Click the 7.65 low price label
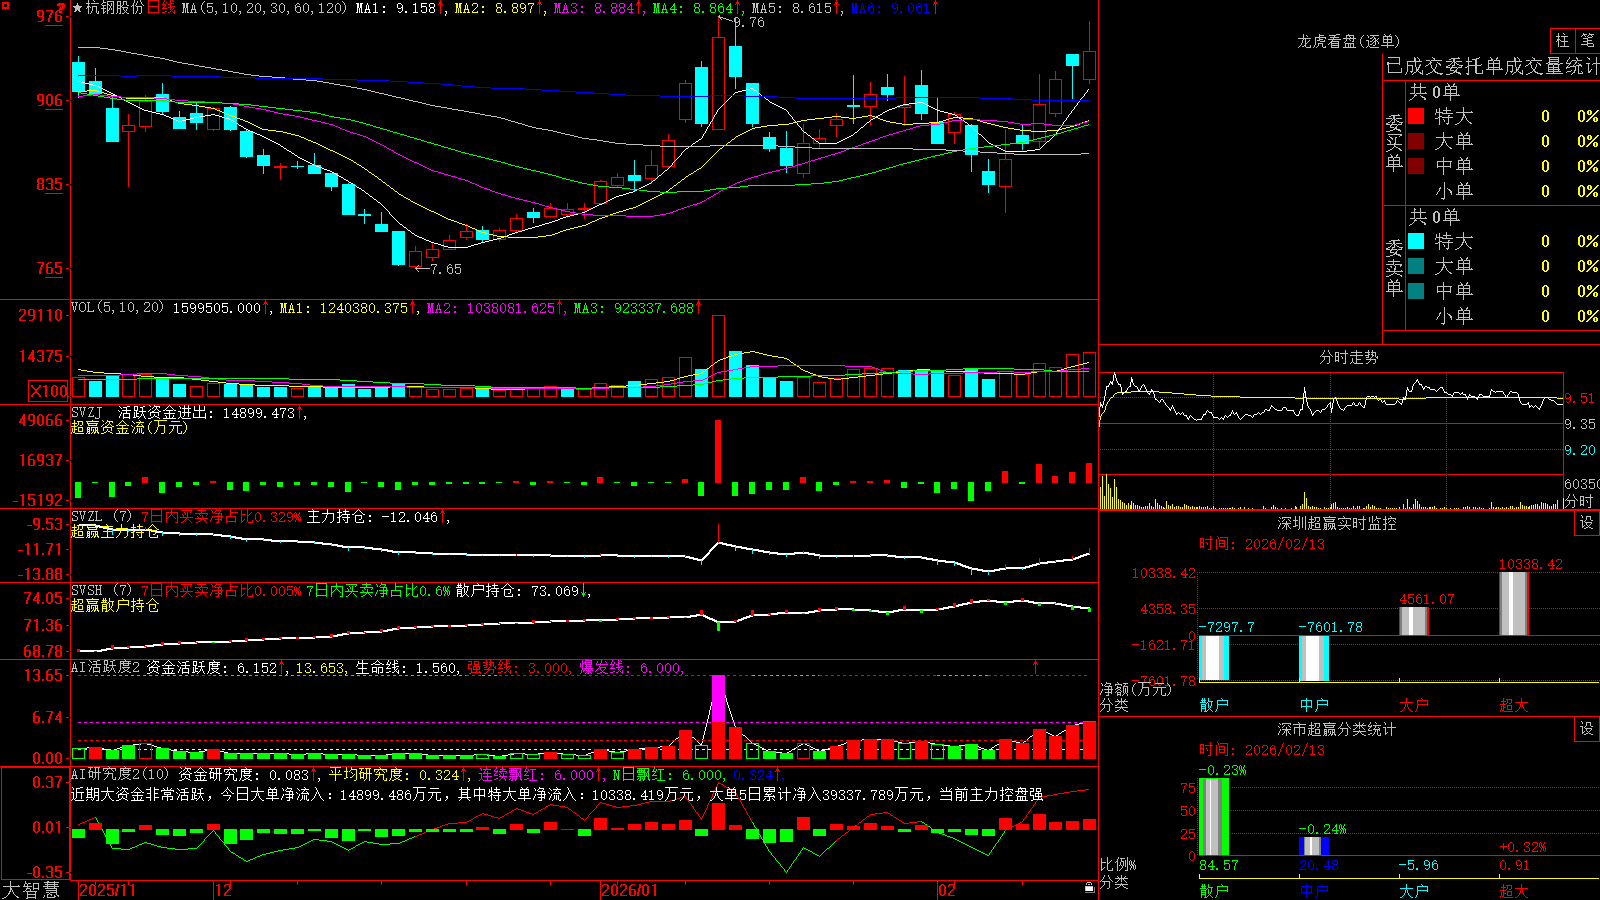Image resolution: width=1600 pixels, height=900 pixels. tap(446, 269)
